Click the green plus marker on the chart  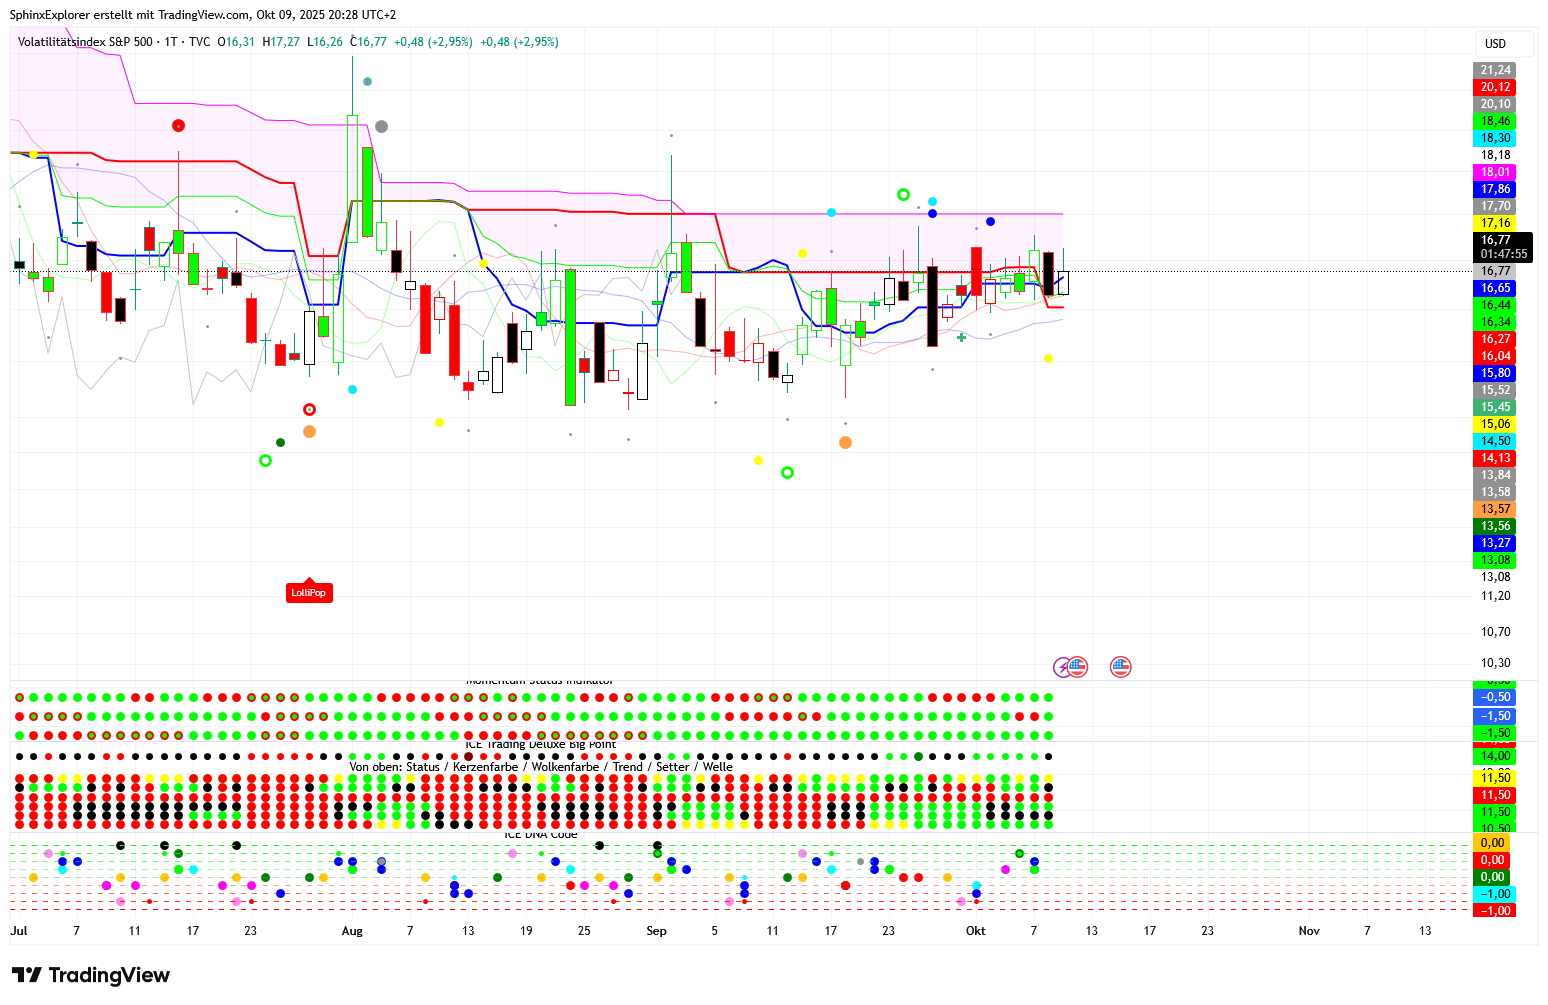tap(961, 338)
